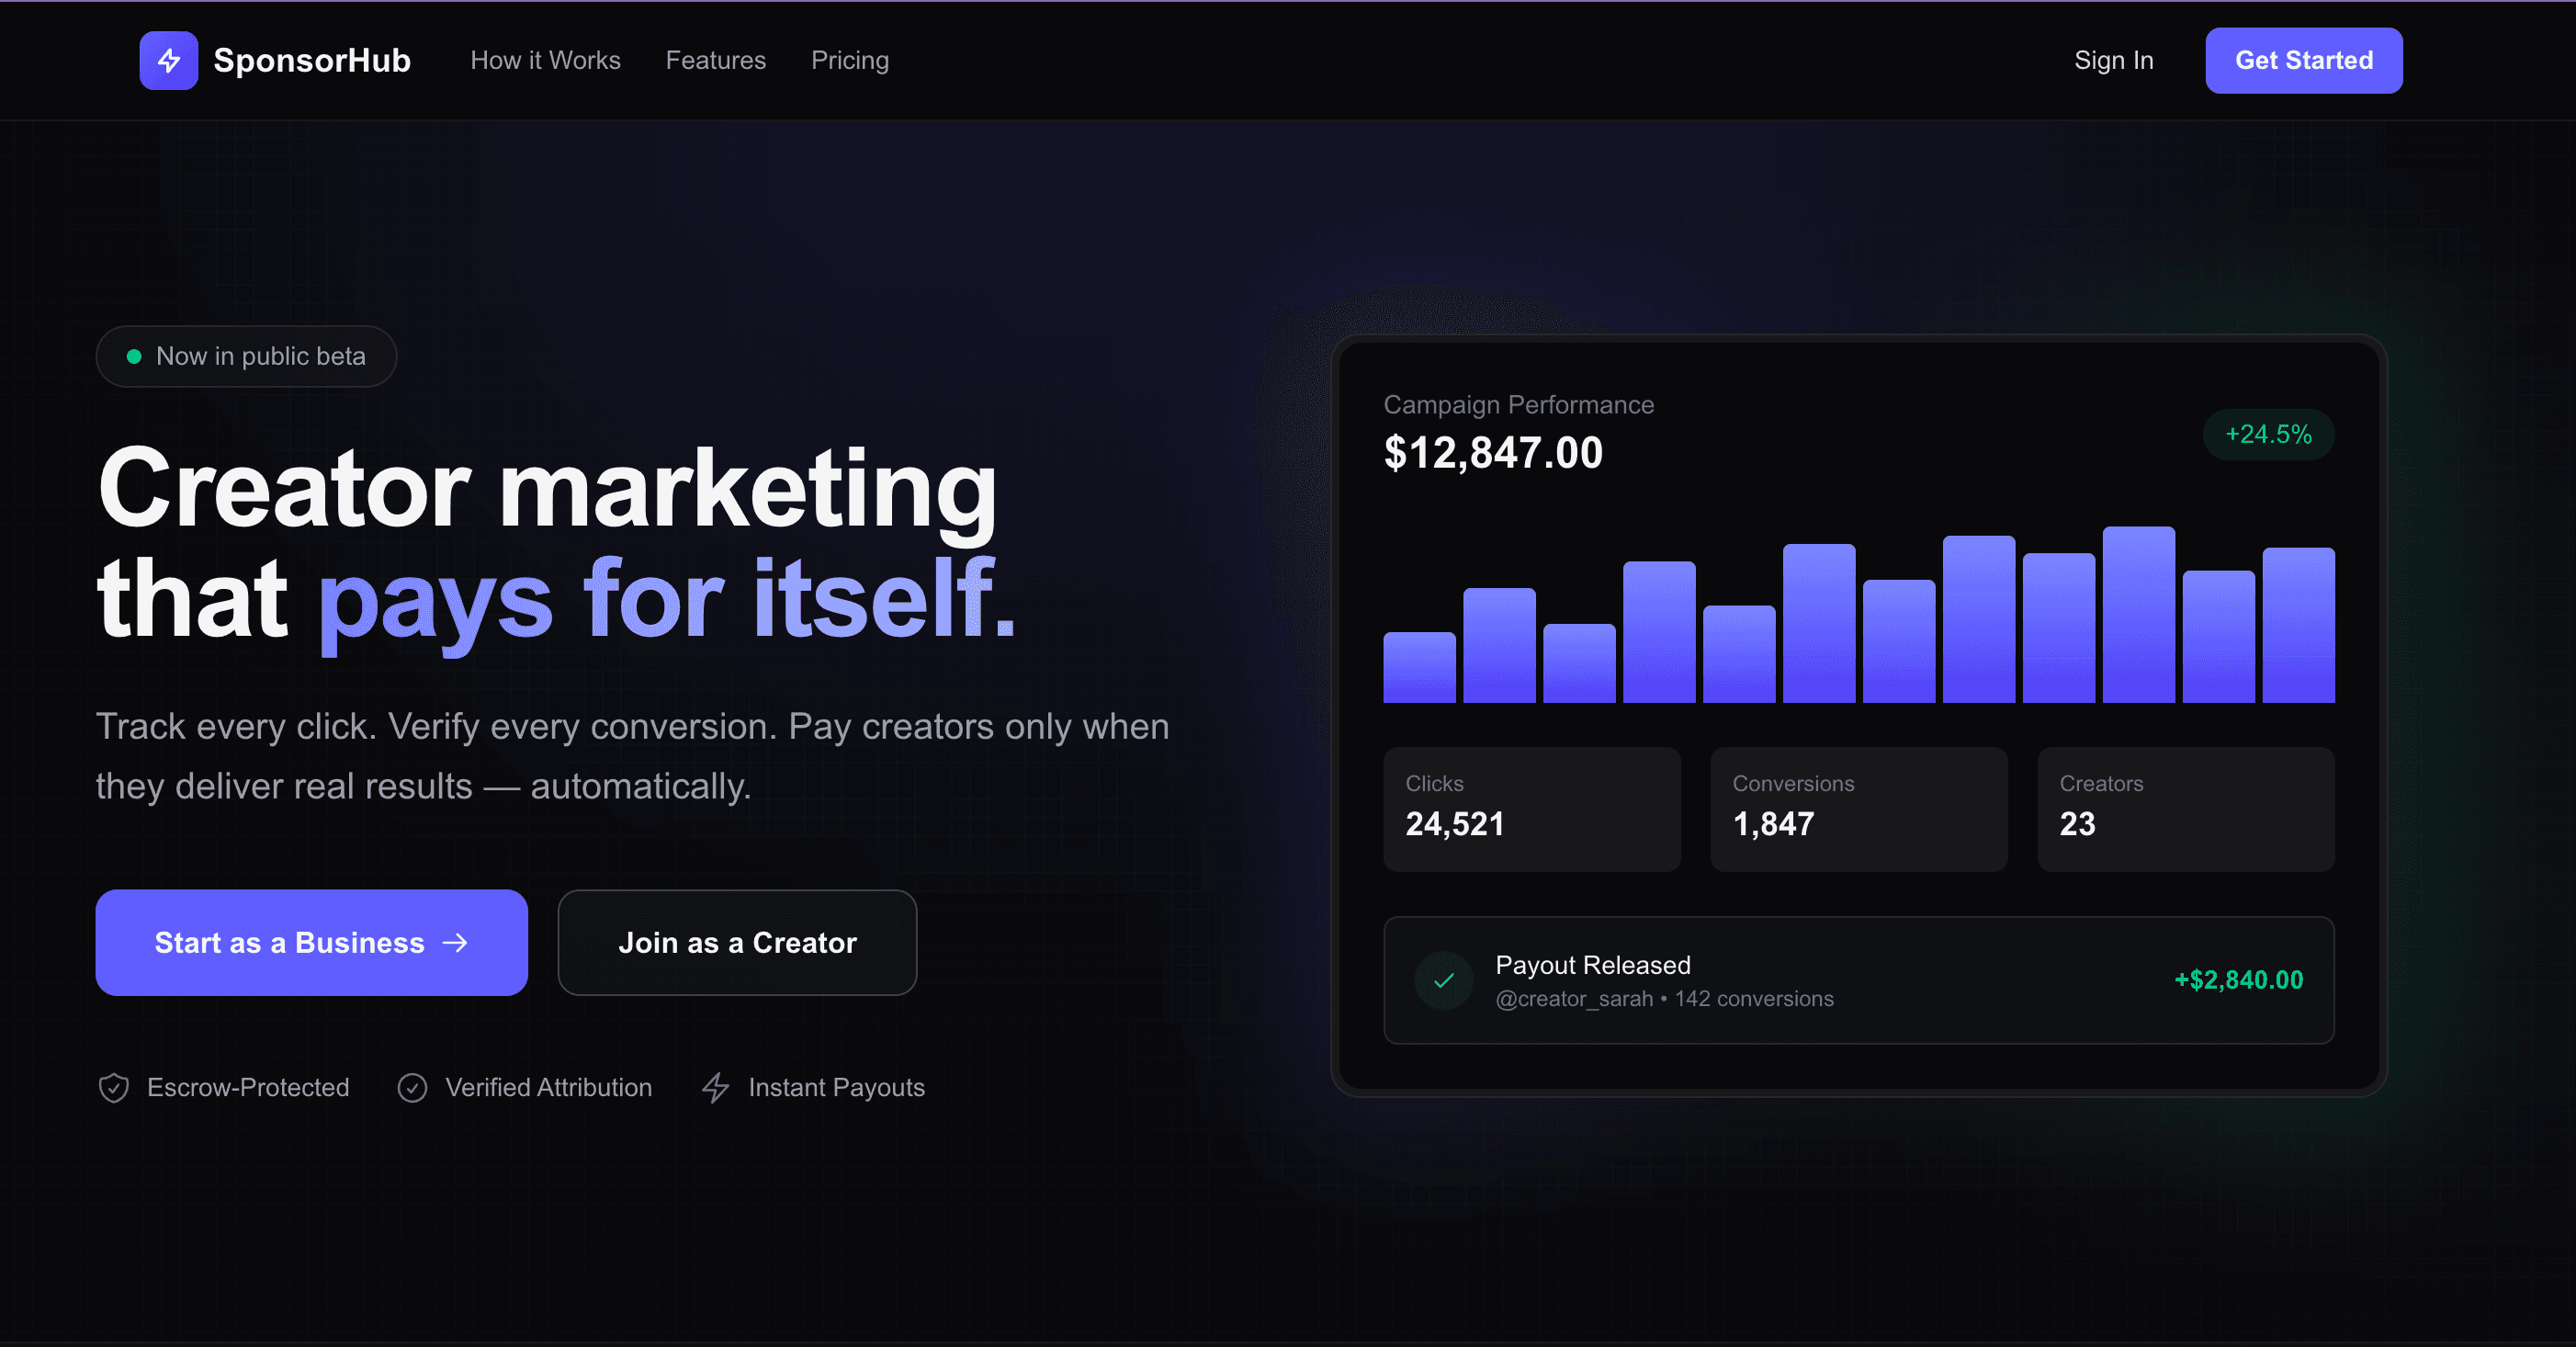Image resolution: width=2576 pixels, height=1347 pixels.
Task: Click the green Payout Released checkmark icon
Action: (x=1443, y=980)
